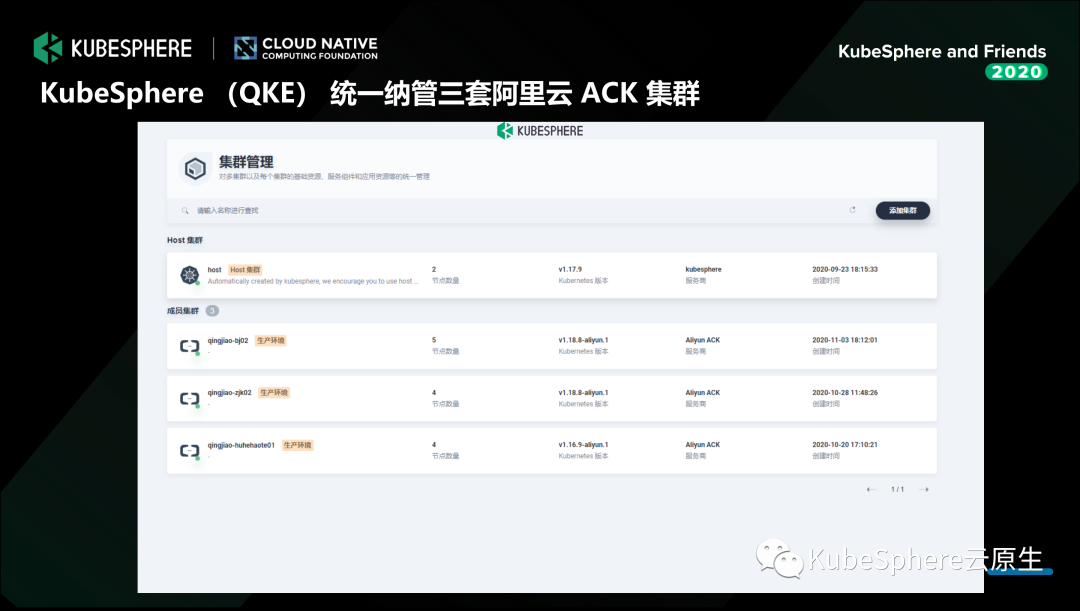Open the qingjiao-bj02 cluster
The height and width of the screenshot is (611, 1080).
pyautogui.click(x=552, y=346)
